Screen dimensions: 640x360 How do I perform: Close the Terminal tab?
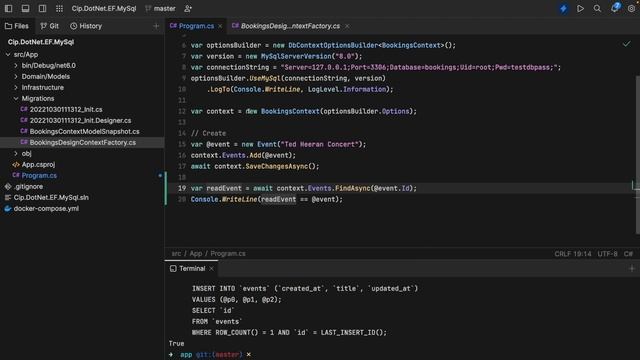(x=211, y=269)
